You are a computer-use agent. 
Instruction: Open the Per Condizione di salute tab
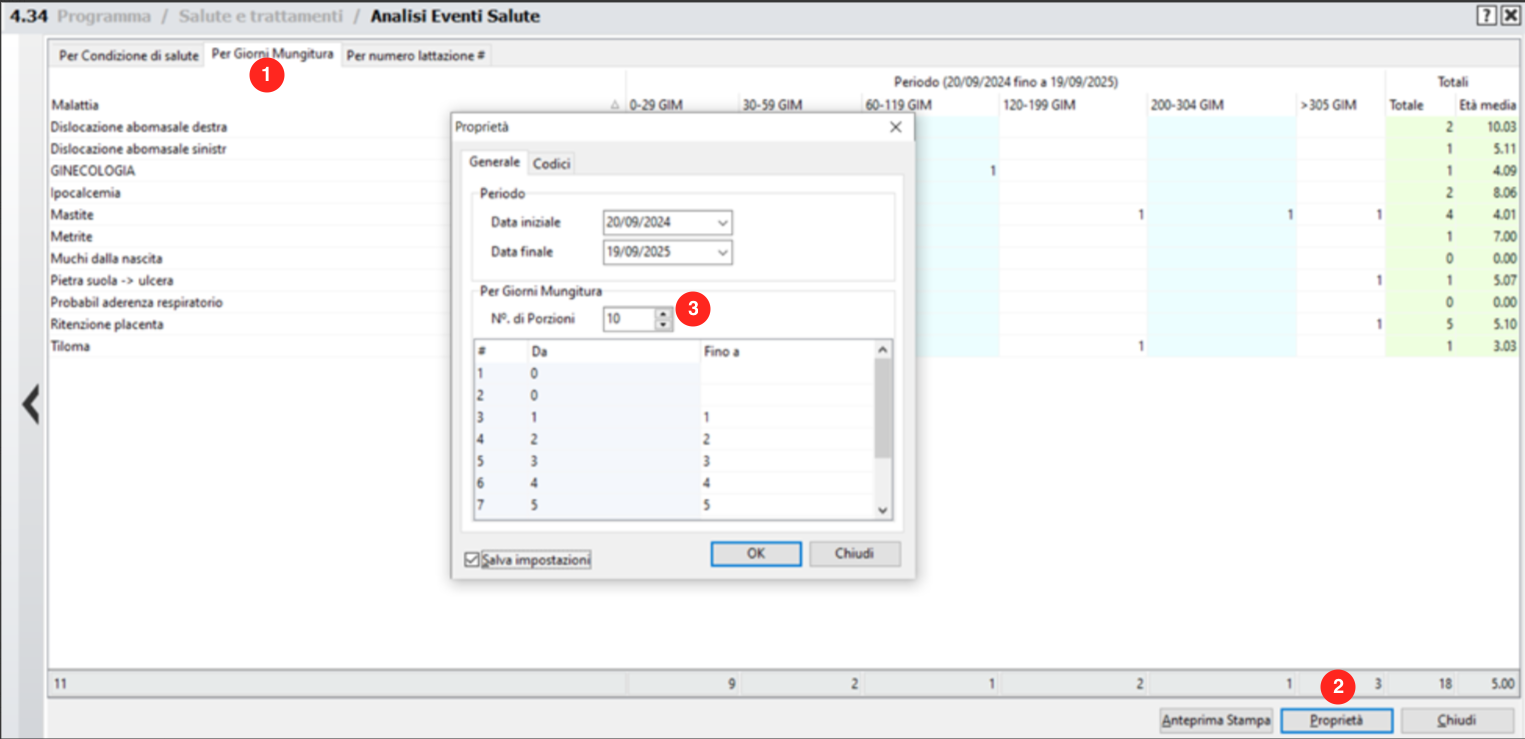(128, 56)
